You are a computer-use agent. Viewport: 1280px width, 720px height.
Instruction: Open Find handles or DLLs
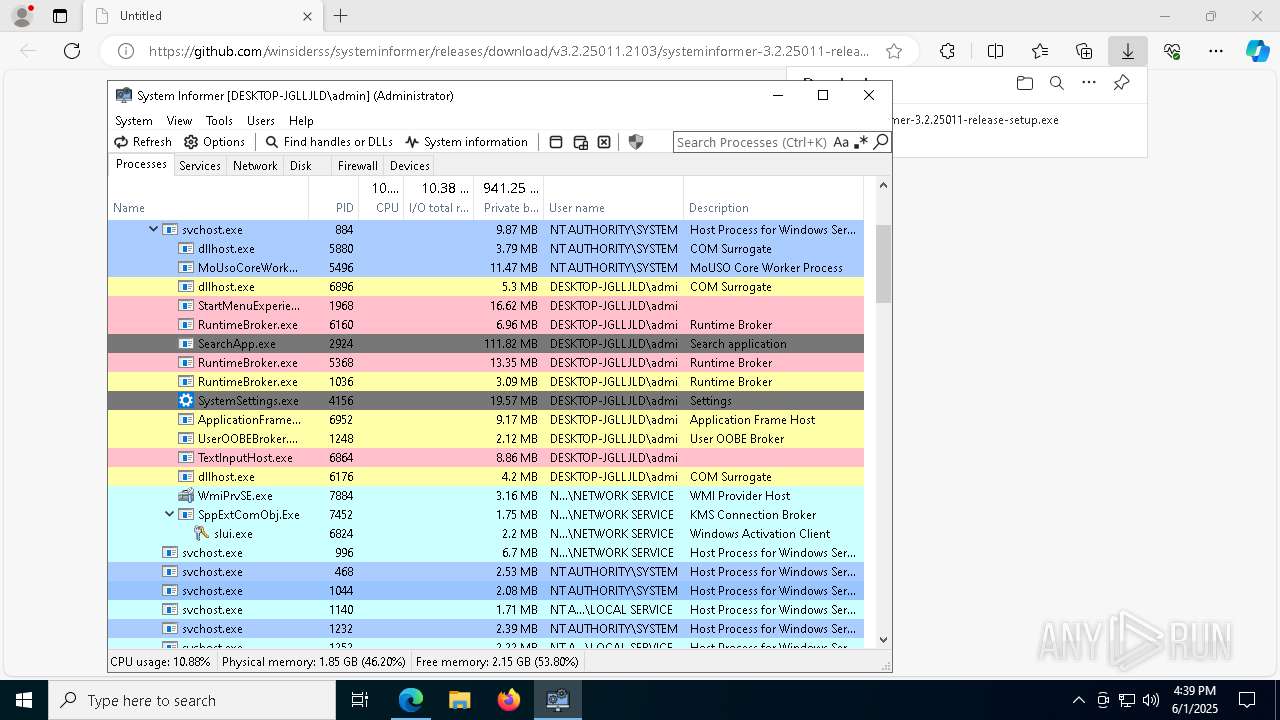(329, 142)
